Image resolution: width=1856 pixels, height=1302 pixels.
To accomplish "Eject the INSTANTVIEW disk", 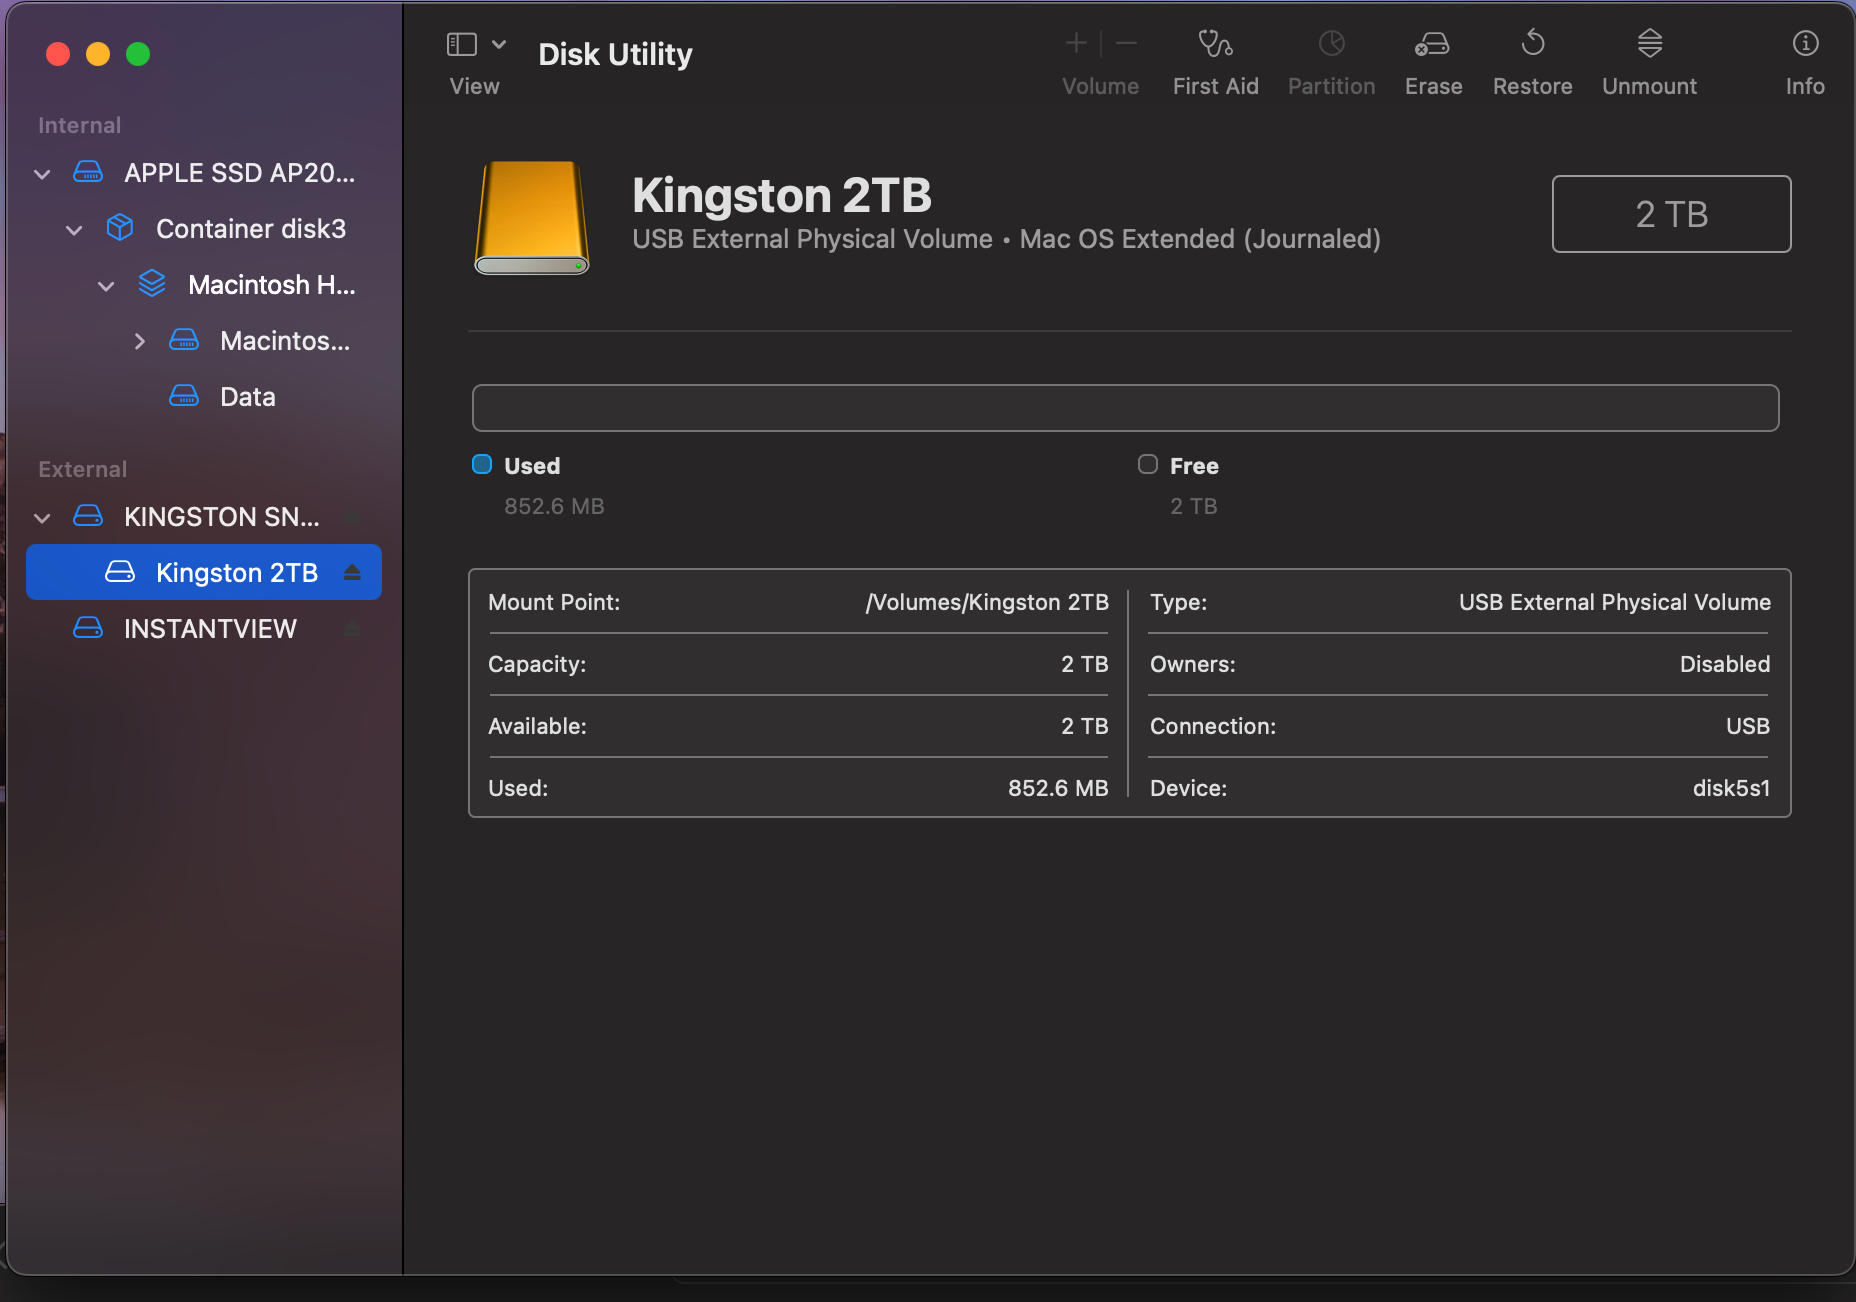I will (352, 628).
